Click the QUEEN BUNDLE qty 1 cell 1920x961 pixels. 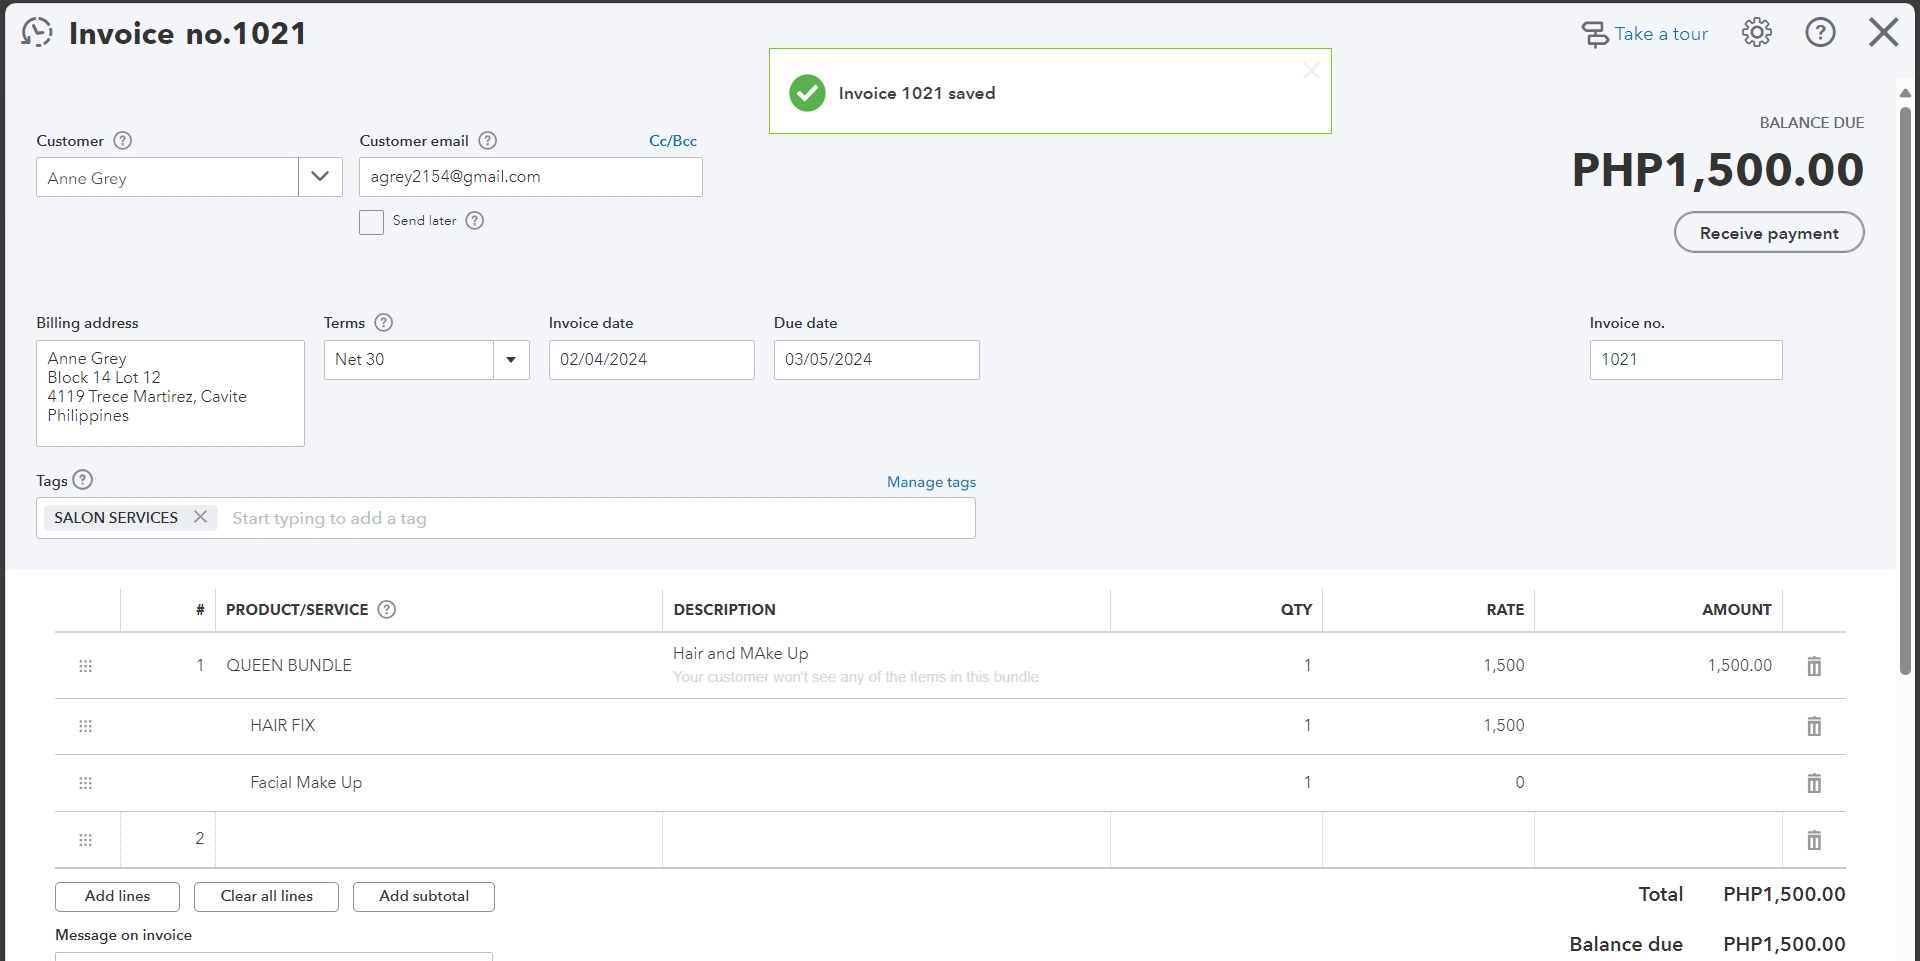pos(1216,666)
